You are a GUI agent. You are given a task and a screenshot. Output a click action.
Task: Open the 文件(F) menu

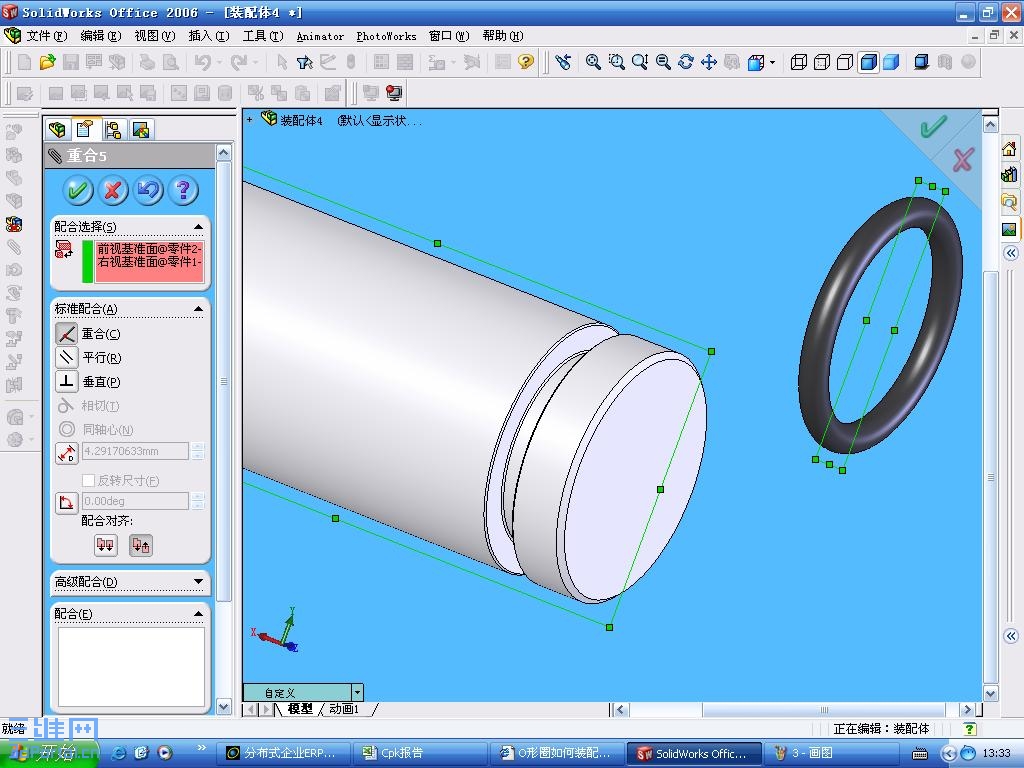tap(46, 36)
